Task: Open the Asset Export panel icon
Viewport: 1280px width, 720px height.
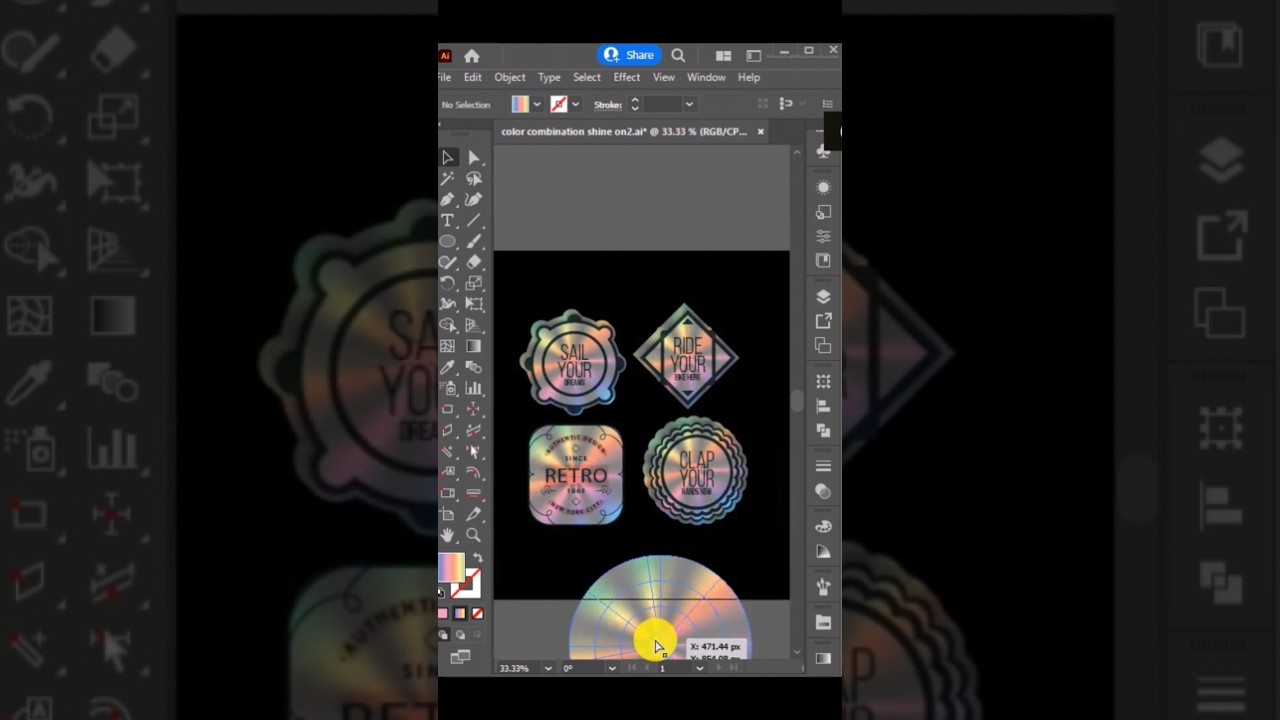Action: pos(823,321)
